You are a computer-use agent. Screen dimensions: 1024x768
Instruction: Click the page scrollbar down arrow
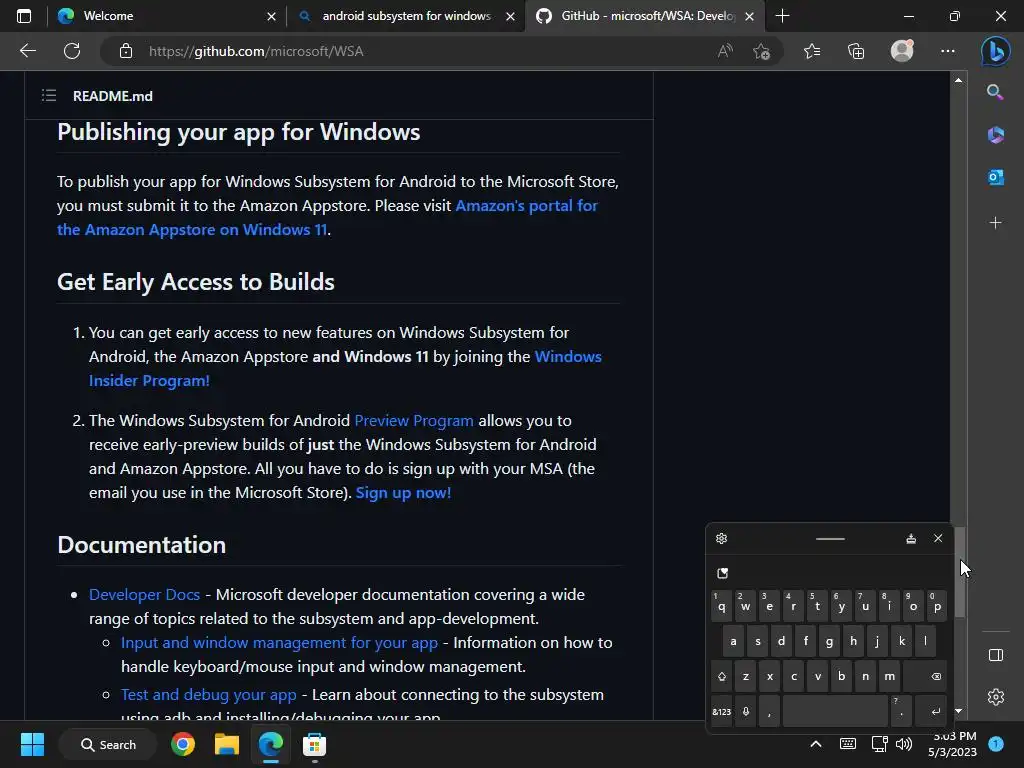tap(958, 711)
